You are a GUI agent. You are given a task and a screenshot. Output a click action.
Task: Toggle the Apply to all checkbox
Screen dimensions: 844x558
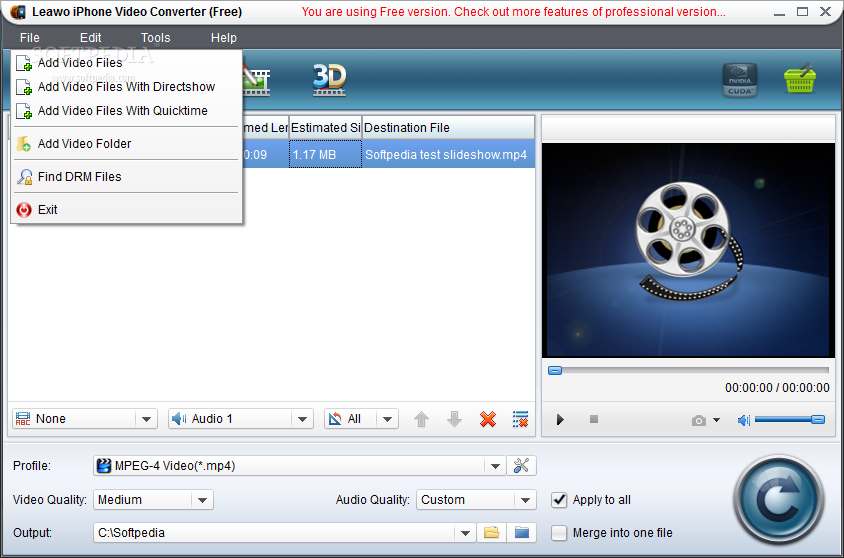click(x=559, y=500)
